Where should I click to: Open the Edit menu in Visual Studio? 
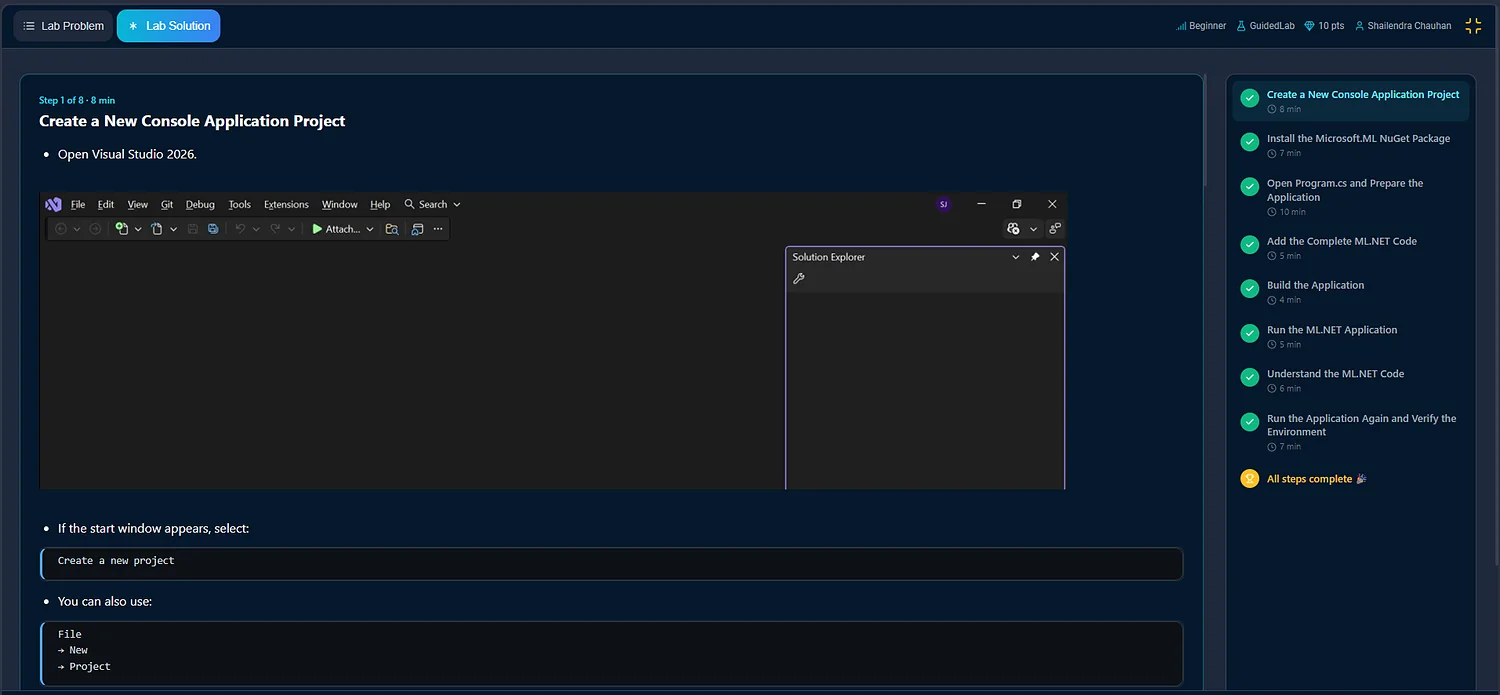click(x=106, y=204)
